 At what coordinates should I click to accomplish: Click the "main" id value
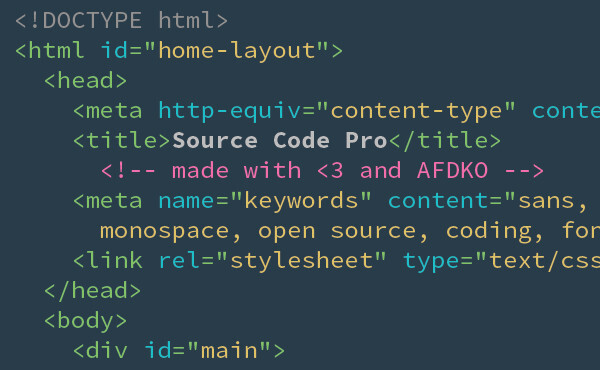click(x=229, y=350)
